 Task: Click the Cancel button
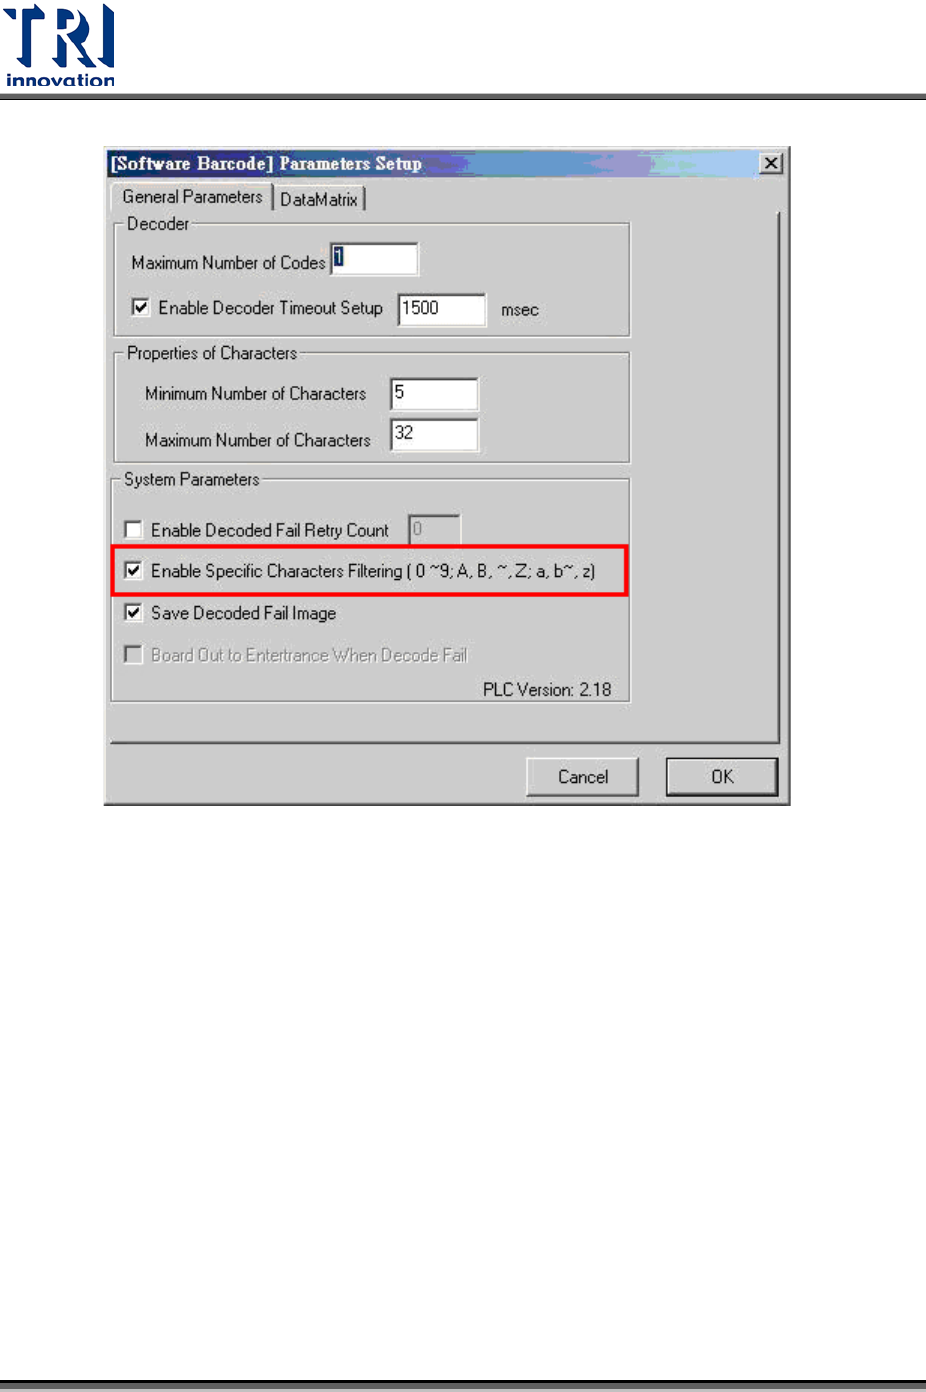pos(583,777)
